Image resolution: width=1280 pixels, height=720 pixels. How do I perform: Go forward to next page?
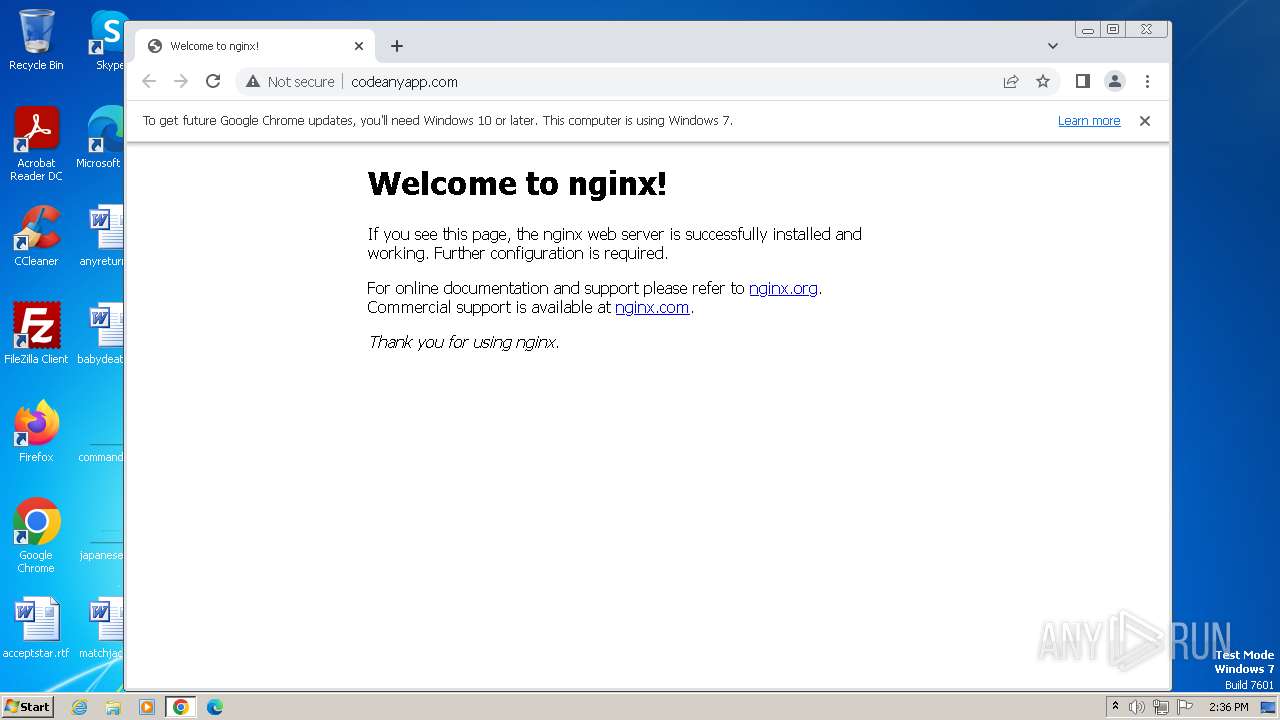tap(181, 82)
